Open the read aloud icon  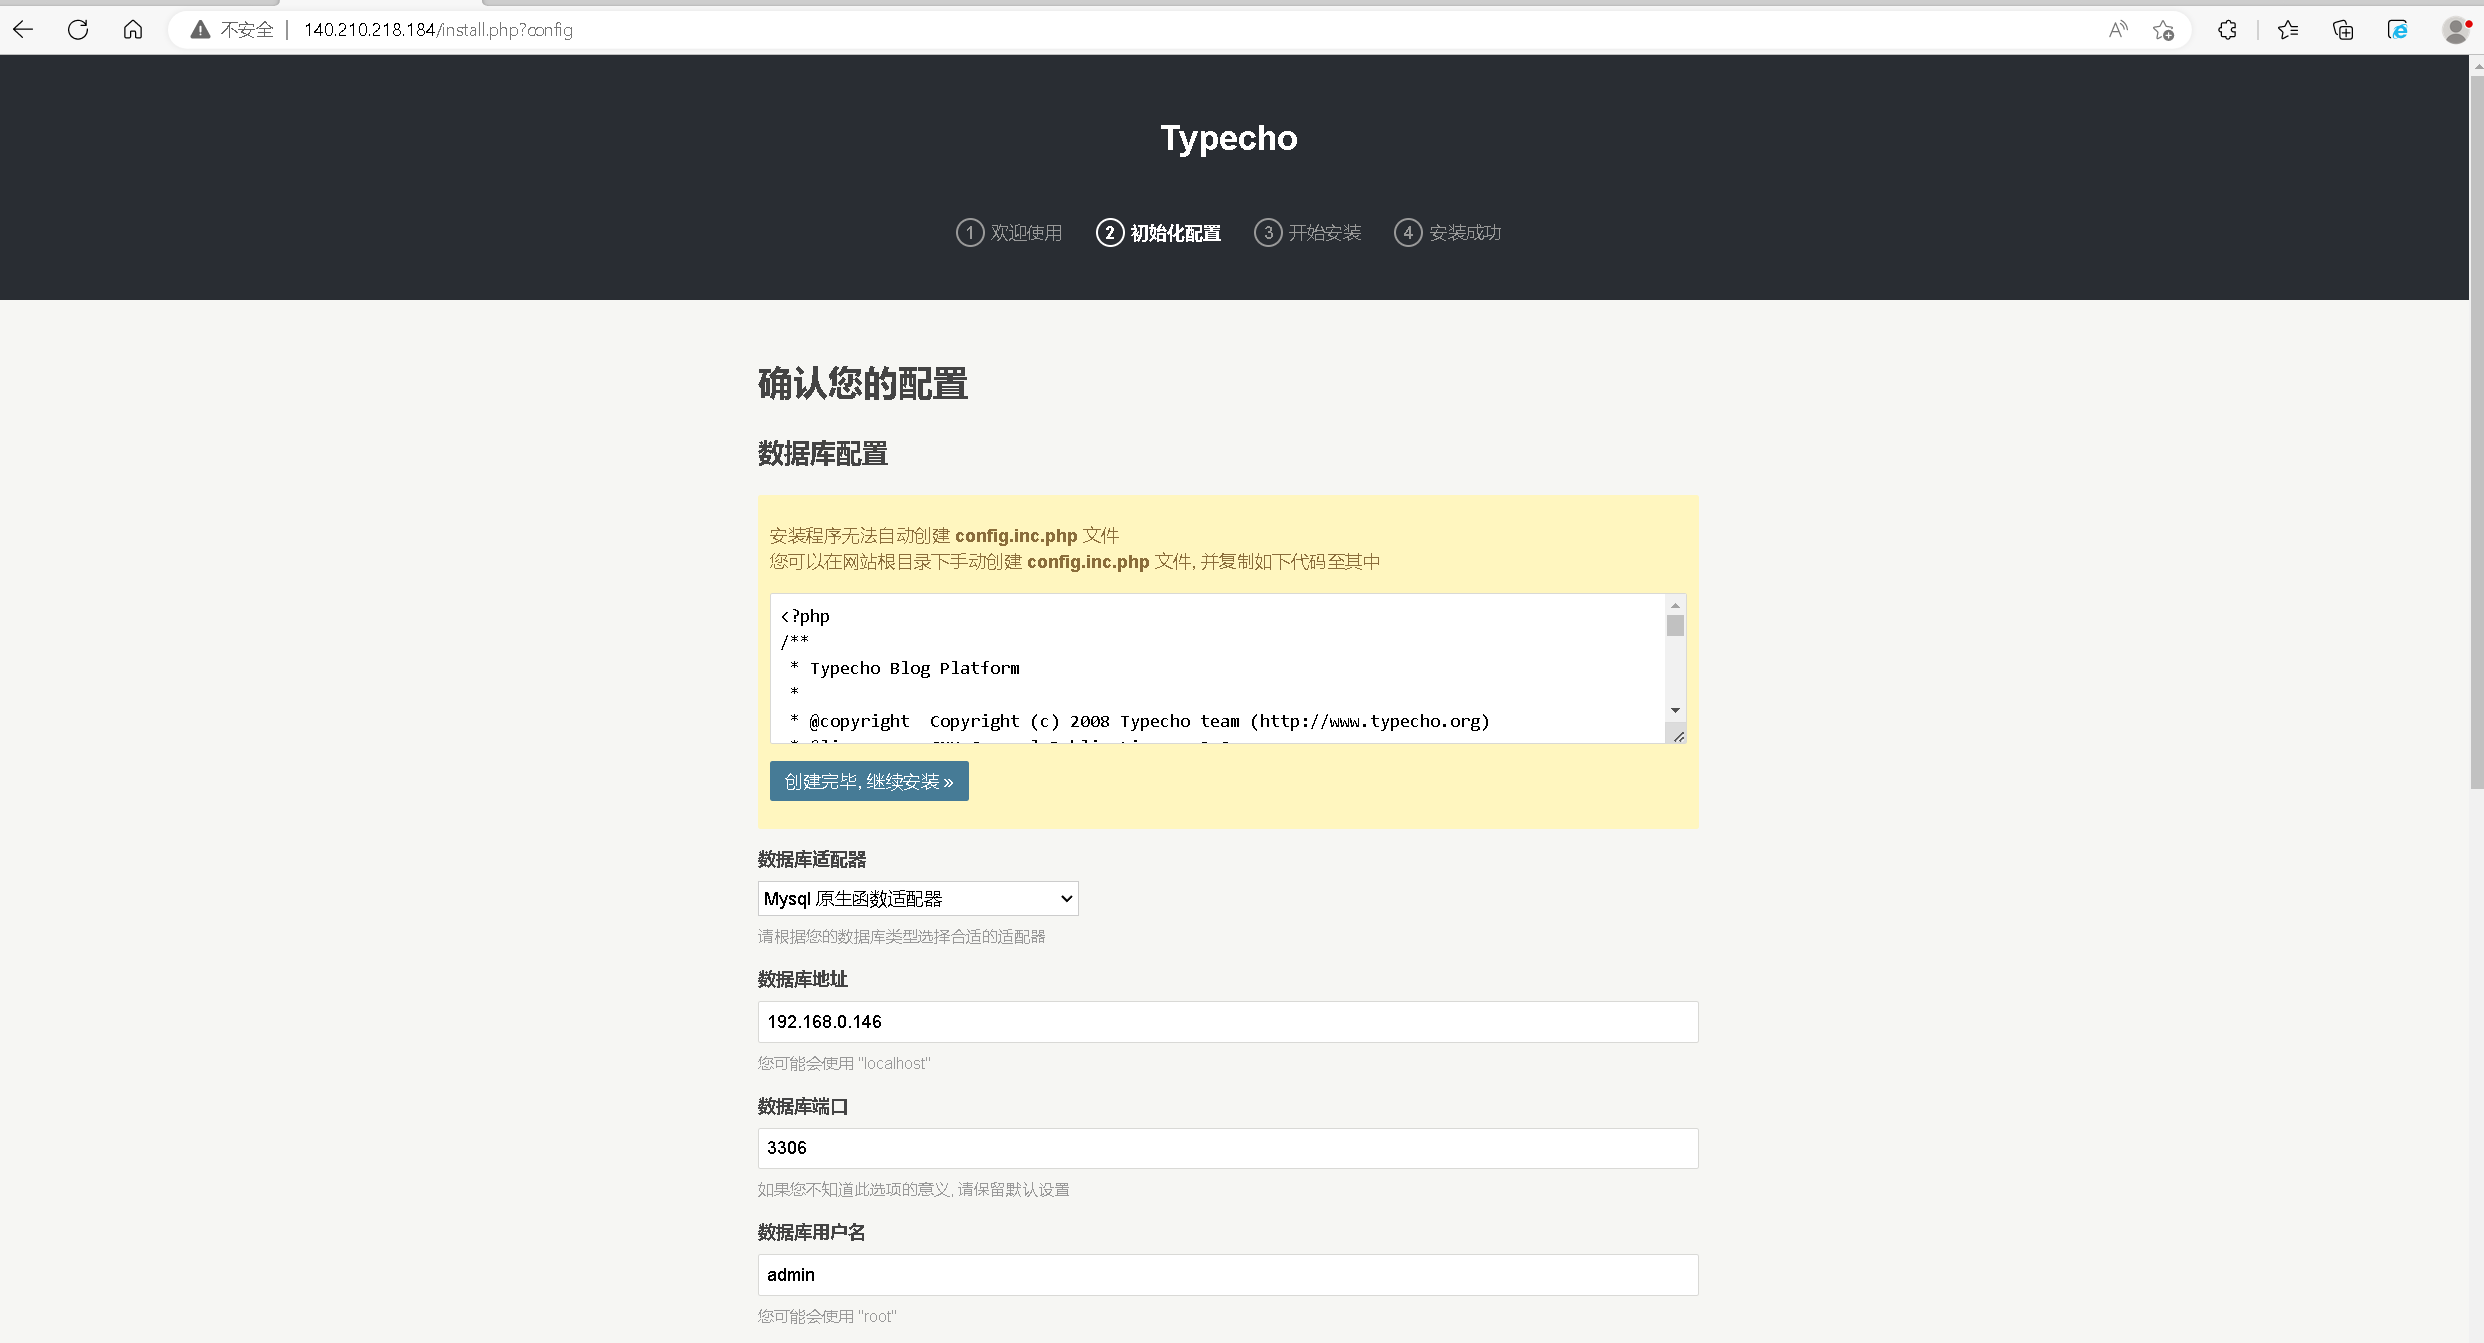(x=2118, y=30)
